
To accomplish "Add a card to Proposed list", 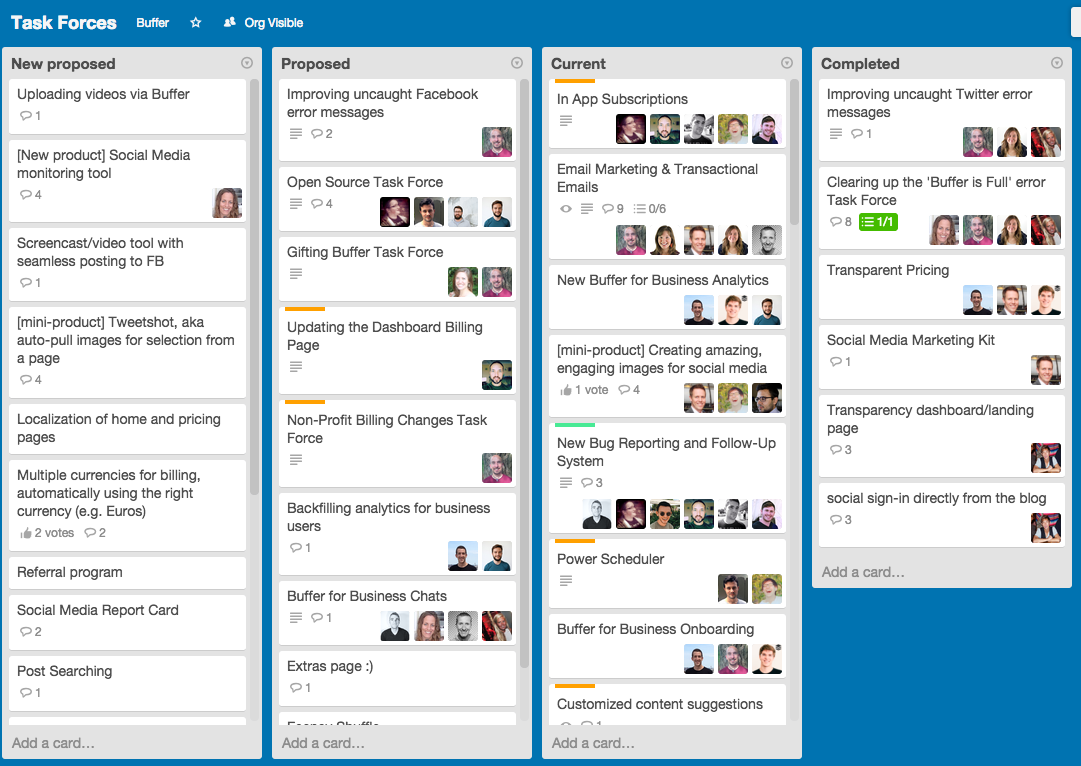I will coord(323,743).
